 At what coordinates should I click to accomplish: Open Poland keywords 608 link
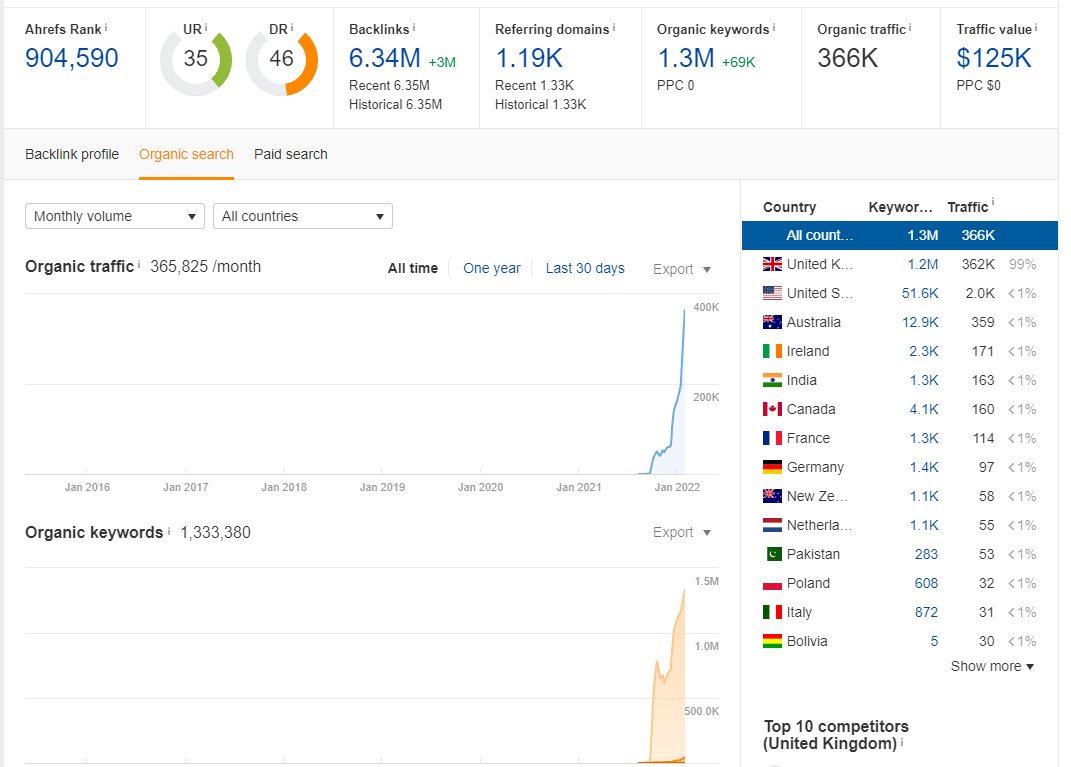pyautogui.click(x=926, y=583)
